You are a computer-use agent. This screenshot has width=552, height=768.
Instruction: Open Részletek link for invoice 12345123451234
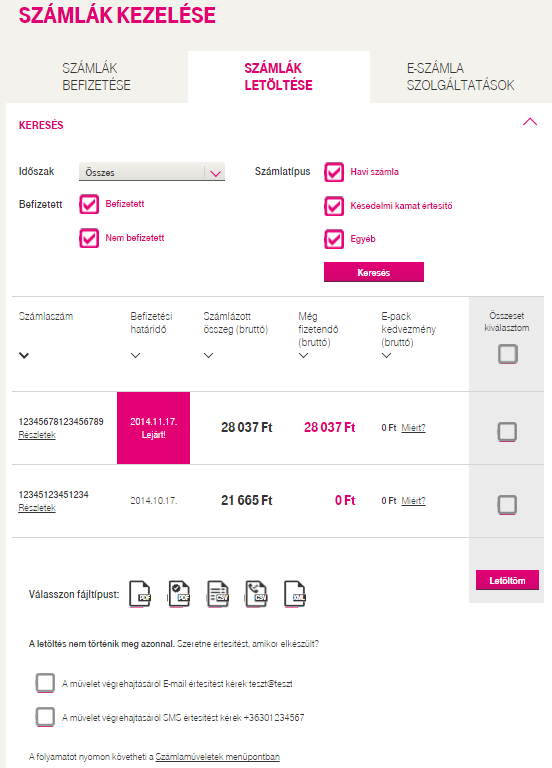pos(37,508)
